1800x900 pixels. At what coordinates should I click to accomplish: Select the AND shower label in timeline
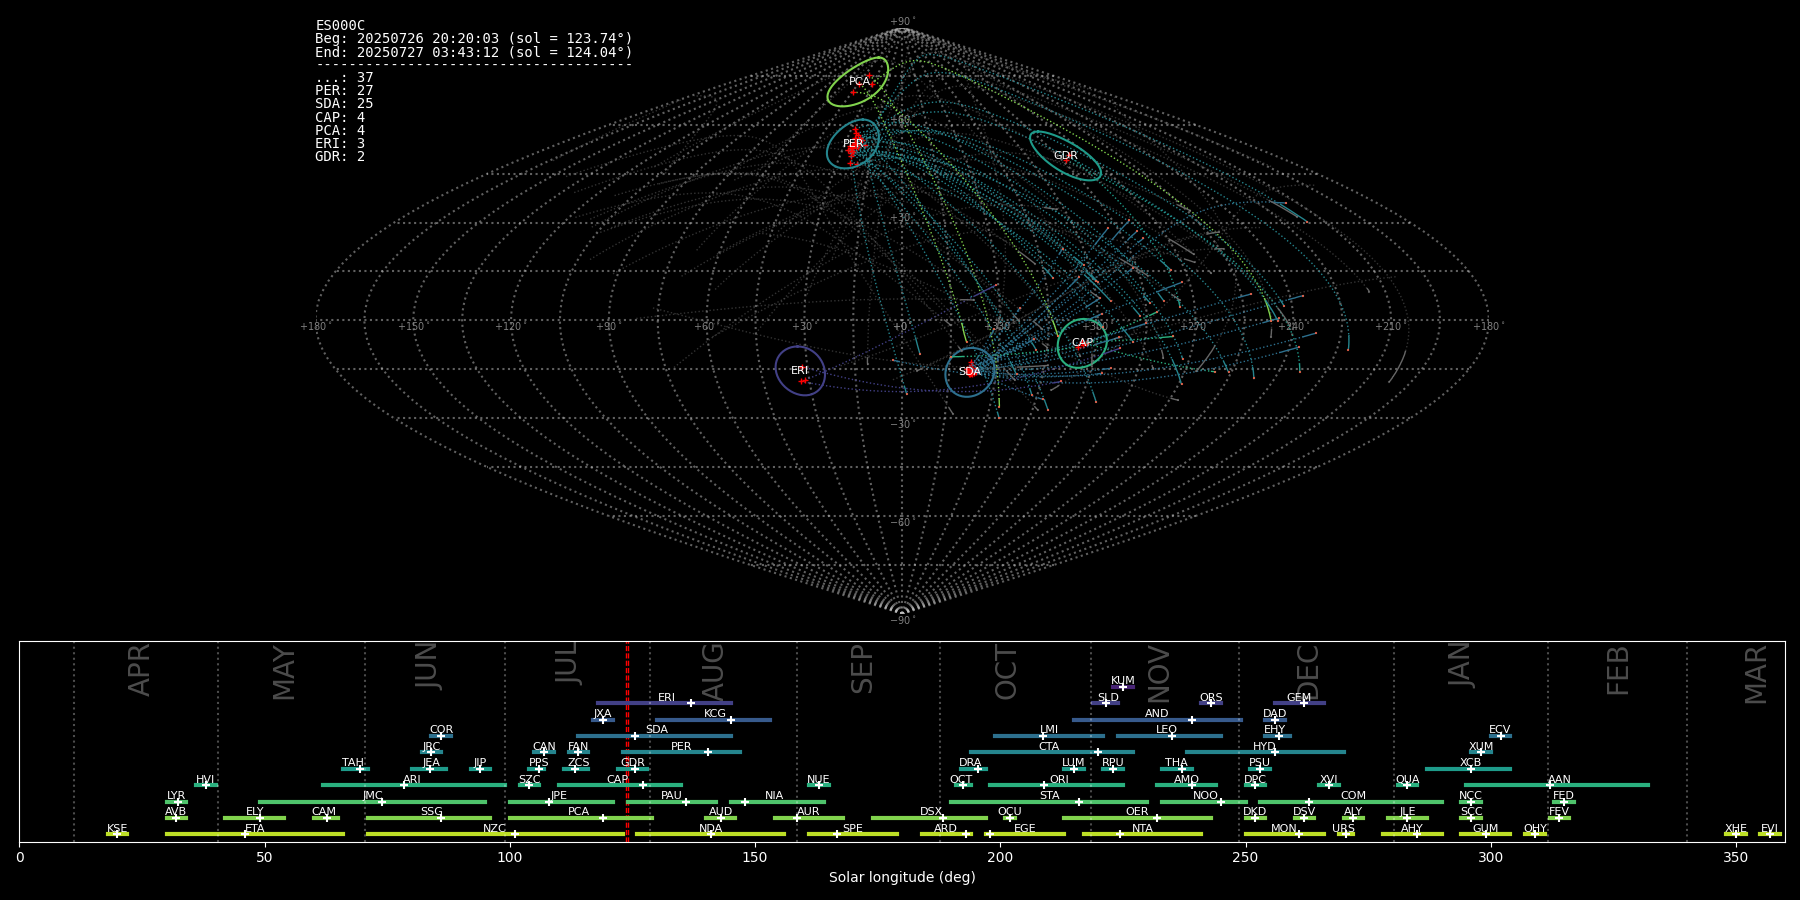[1157, 714]
